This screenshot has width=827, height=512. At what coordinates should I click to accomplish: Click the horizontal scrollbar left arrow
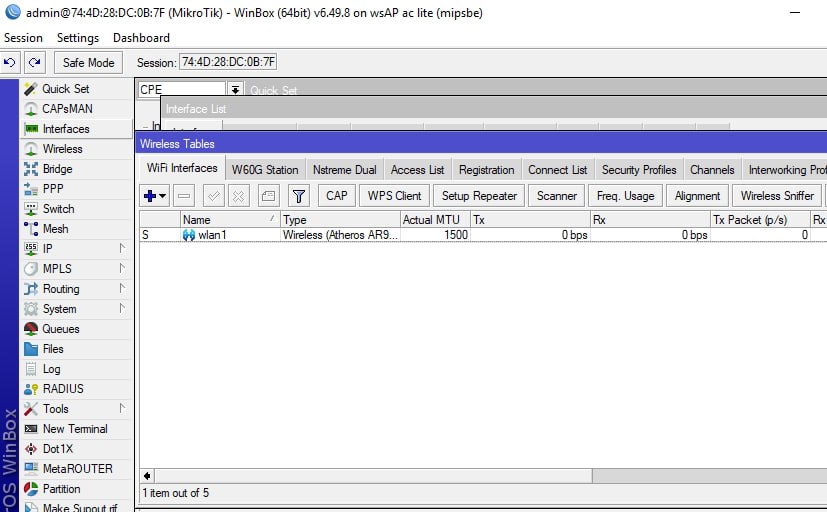pyautogui.click(x=147, y=476)
